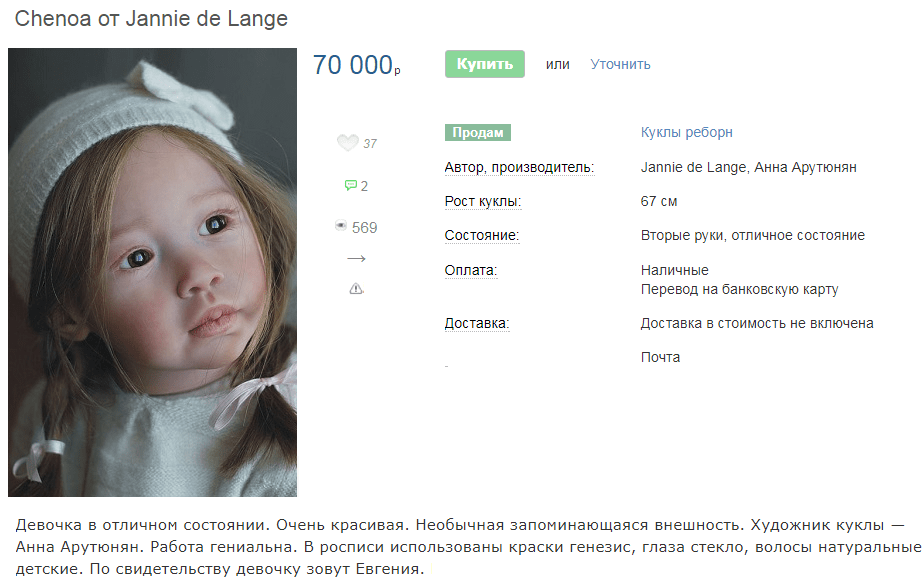Click the share arrow icon
The height and width of the screenshot is (583, 924).
[x=357, y=259]
